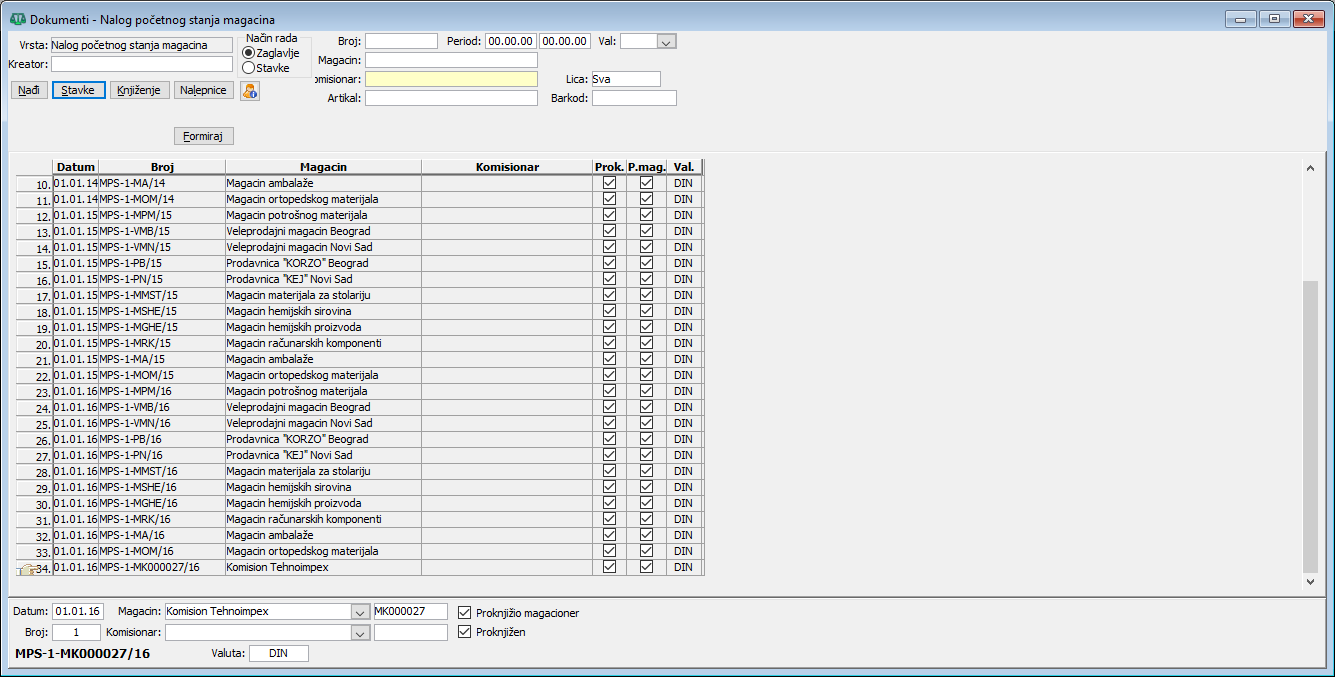Click into the yellow Komisionar filter field
The width and height of the screenshot is (1335, 677).
tap(451, 79)
